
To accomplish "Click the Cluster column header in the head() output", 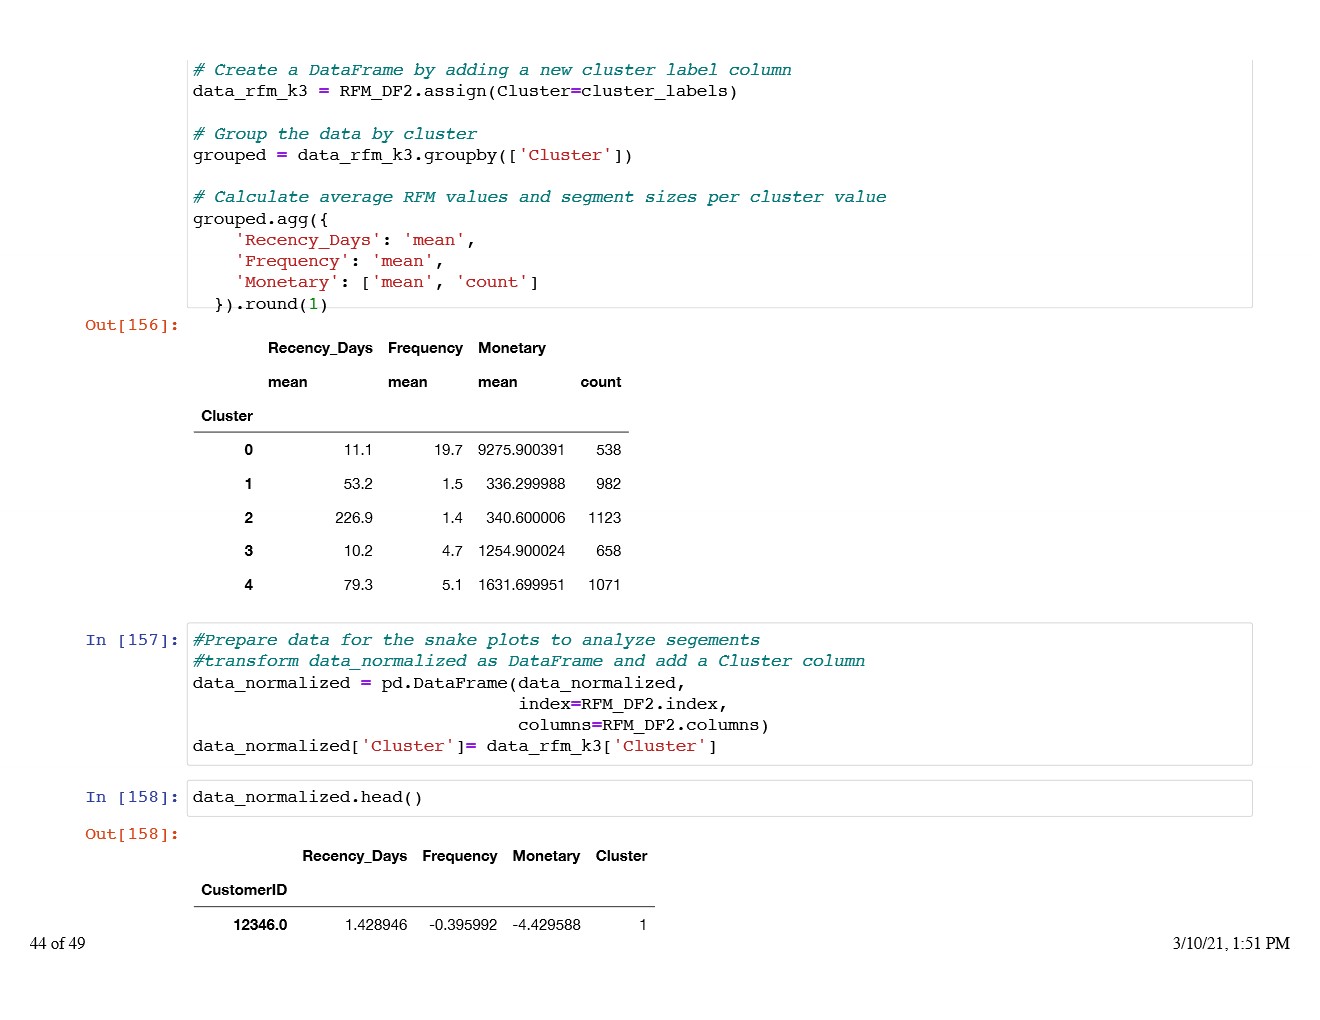I will tap(621, 856).
